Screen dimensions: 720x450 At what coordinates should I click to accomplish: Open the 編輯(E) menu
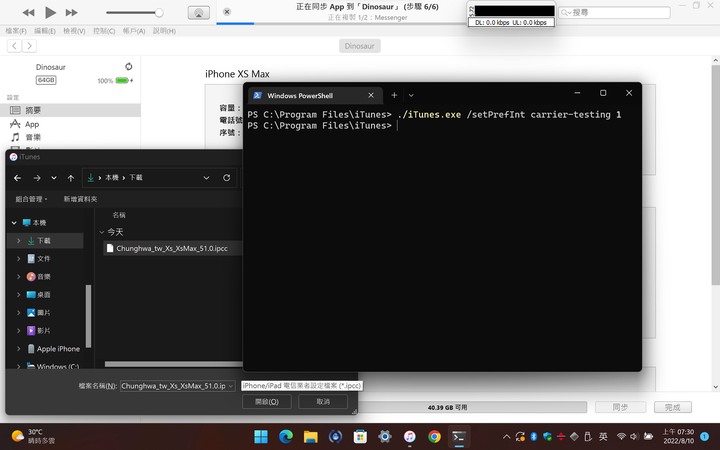pyautogui.click(x=45, y=31)
